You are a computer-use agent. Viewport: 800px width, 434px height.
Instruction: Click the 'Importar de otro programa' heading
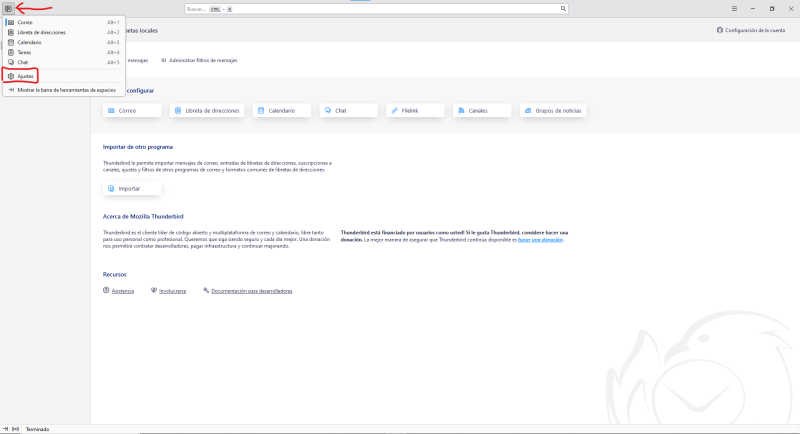(138, 147)
